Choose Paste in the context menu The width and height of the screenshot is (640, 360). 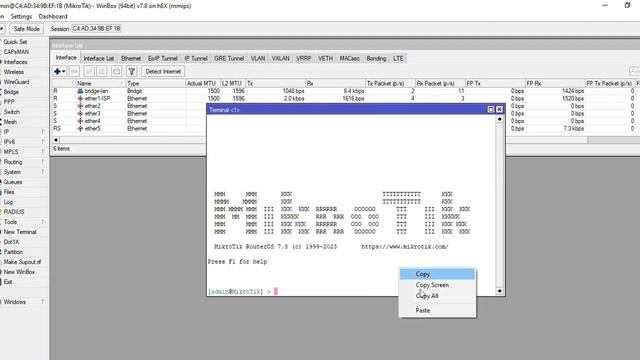coord(437,310)
